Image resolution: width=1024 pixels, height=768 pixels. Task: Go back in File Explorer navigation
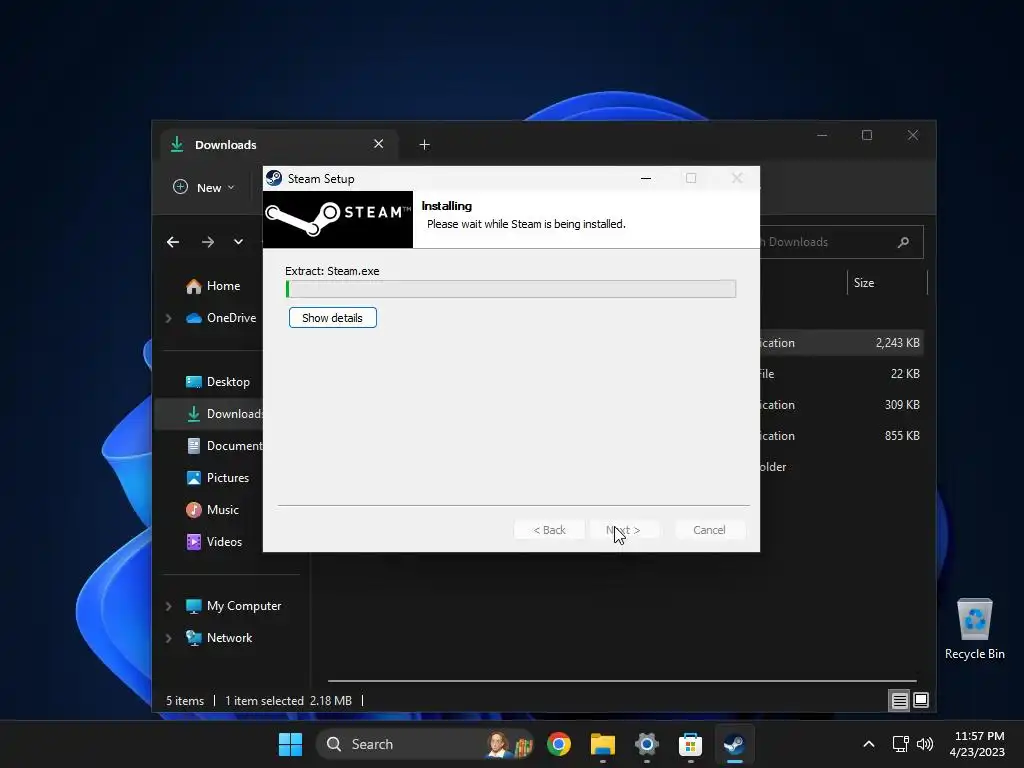[173, 242]
